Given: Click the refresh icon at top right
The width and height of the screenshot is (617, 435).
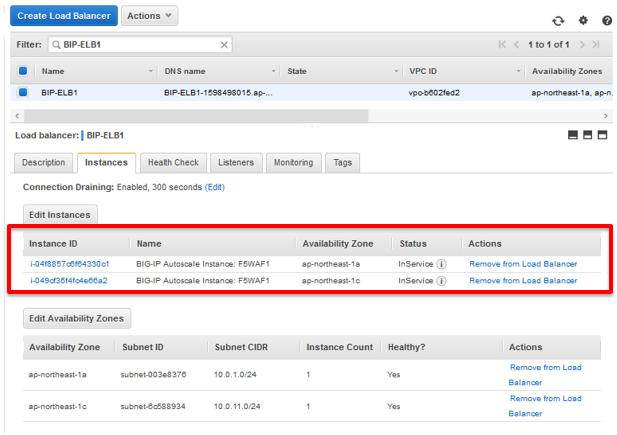Looking at the screenshot, I should coord(558,20).
